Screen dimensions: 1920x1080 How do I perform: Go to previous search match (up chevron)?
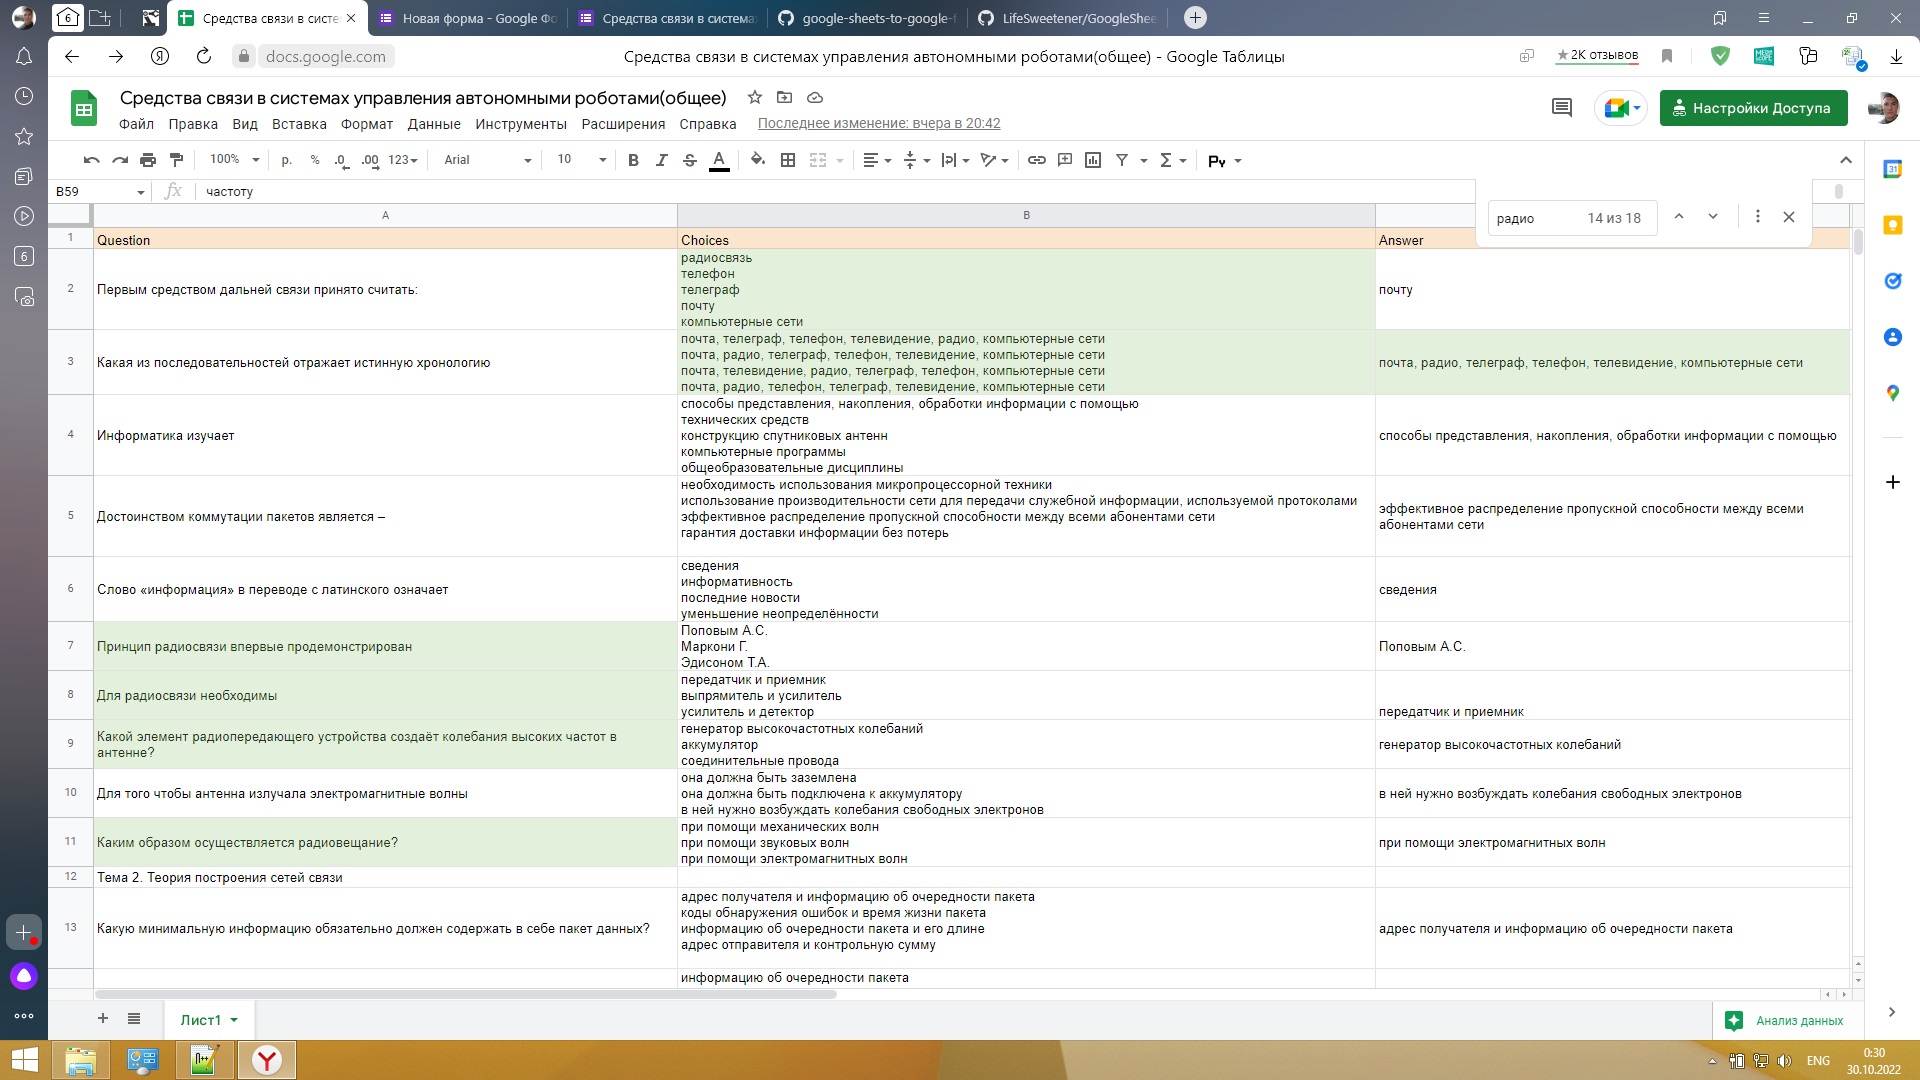click(x=1680, y=217)
